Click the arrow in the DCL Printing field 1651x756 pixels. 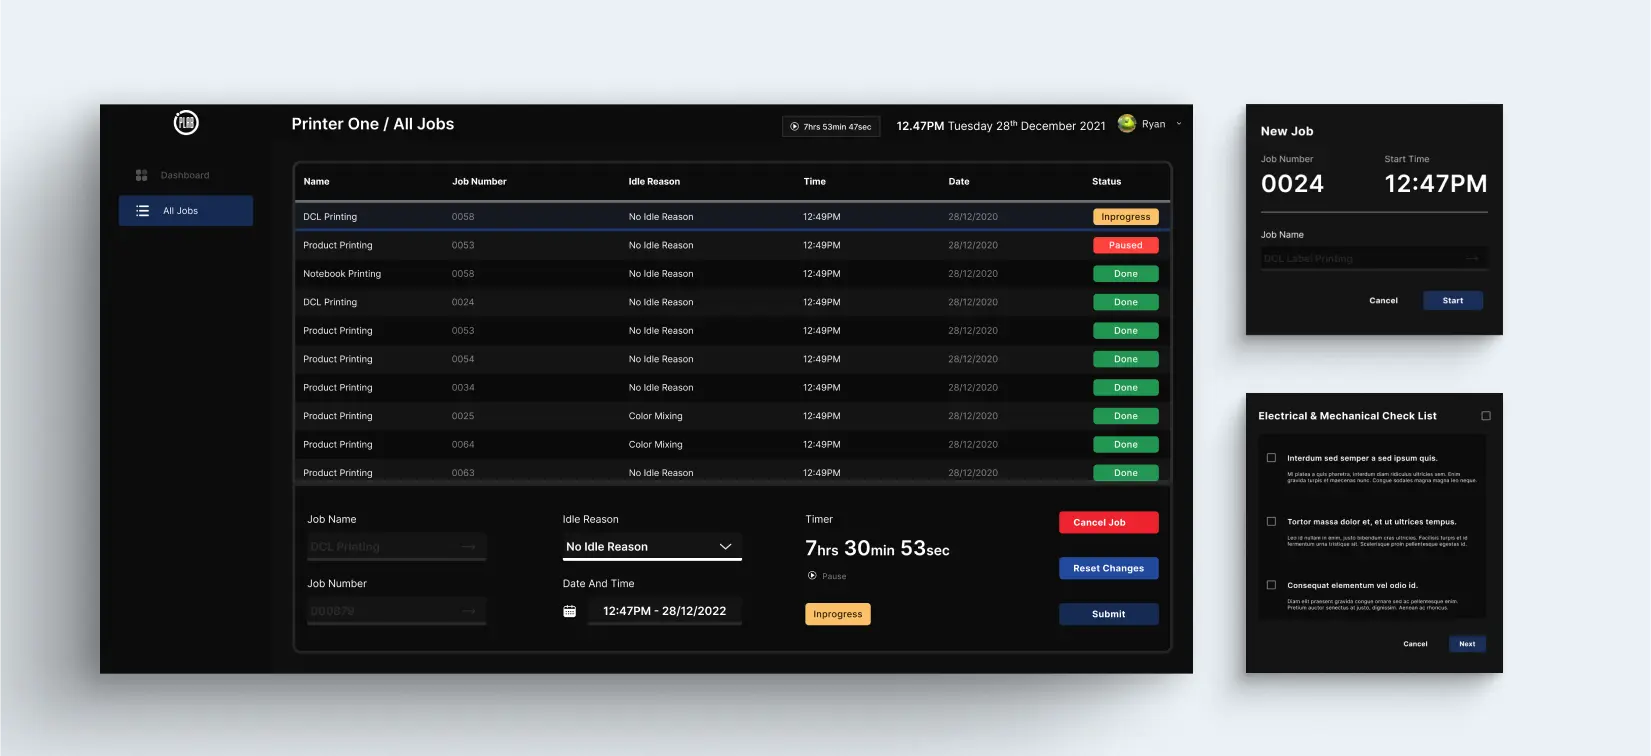[x=468, y=547]
